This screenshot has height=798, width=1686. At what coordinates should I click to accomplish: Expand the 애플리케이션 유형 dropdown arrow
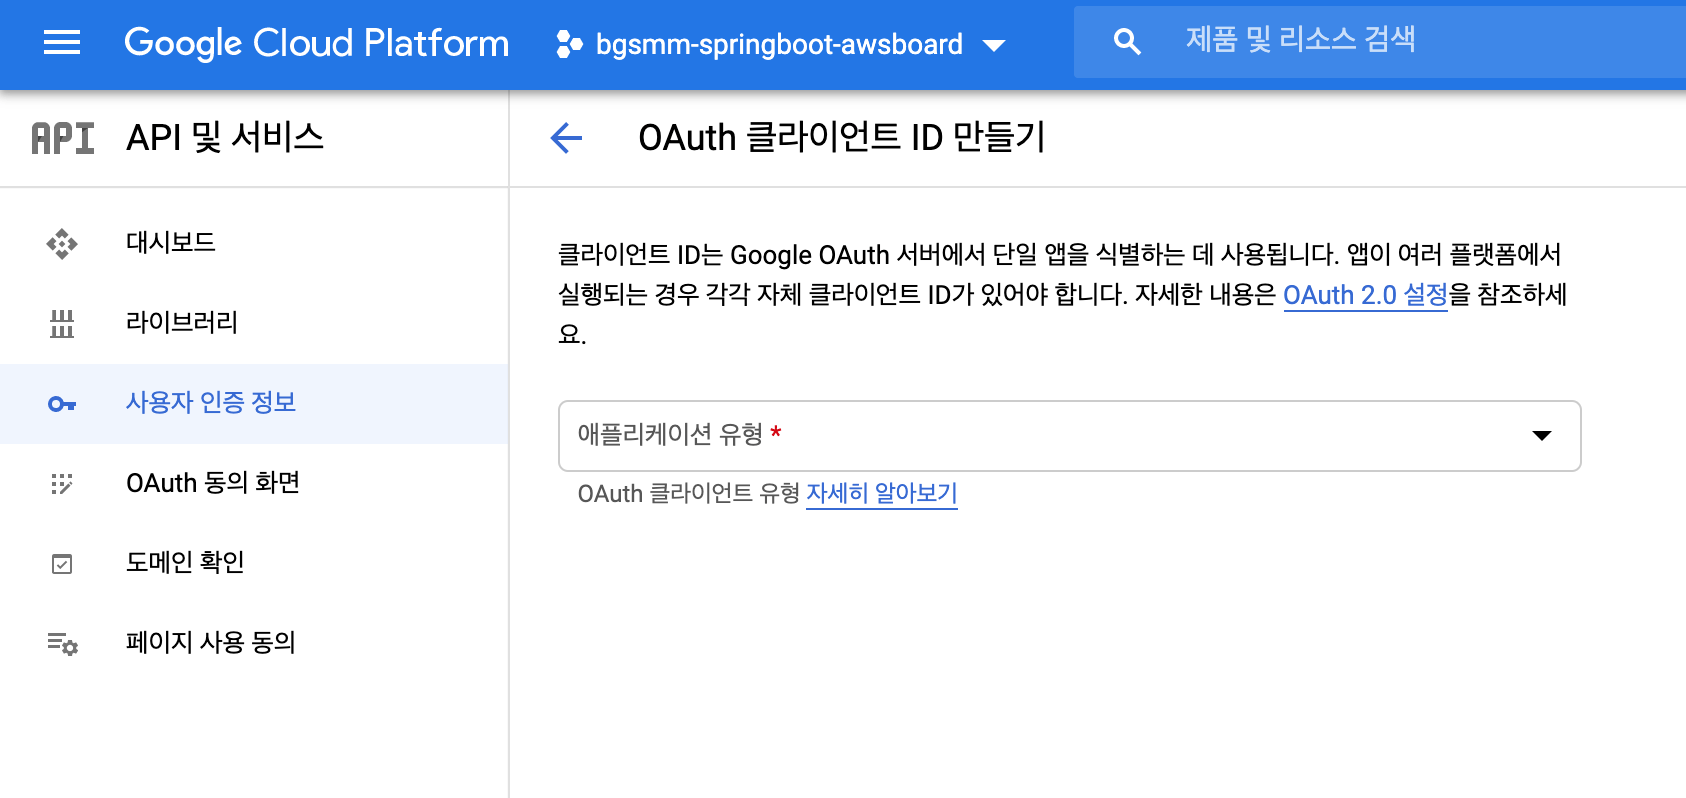pos(1541,436)
